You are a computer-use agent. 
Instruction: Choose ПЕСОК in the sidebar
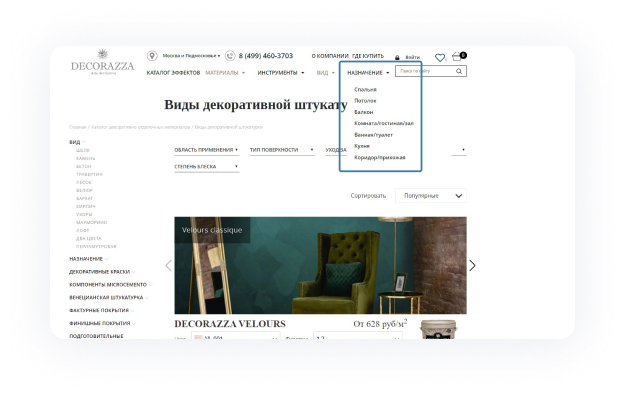tap(84, 182)
